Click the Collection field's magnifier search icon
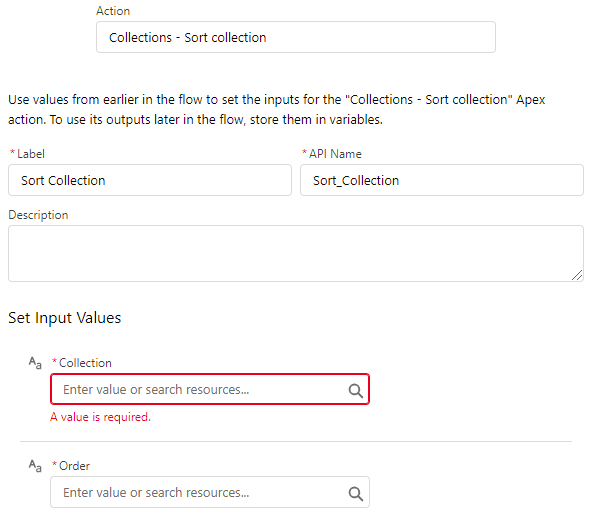Screen dimensions: 591x517 point(355,391)
